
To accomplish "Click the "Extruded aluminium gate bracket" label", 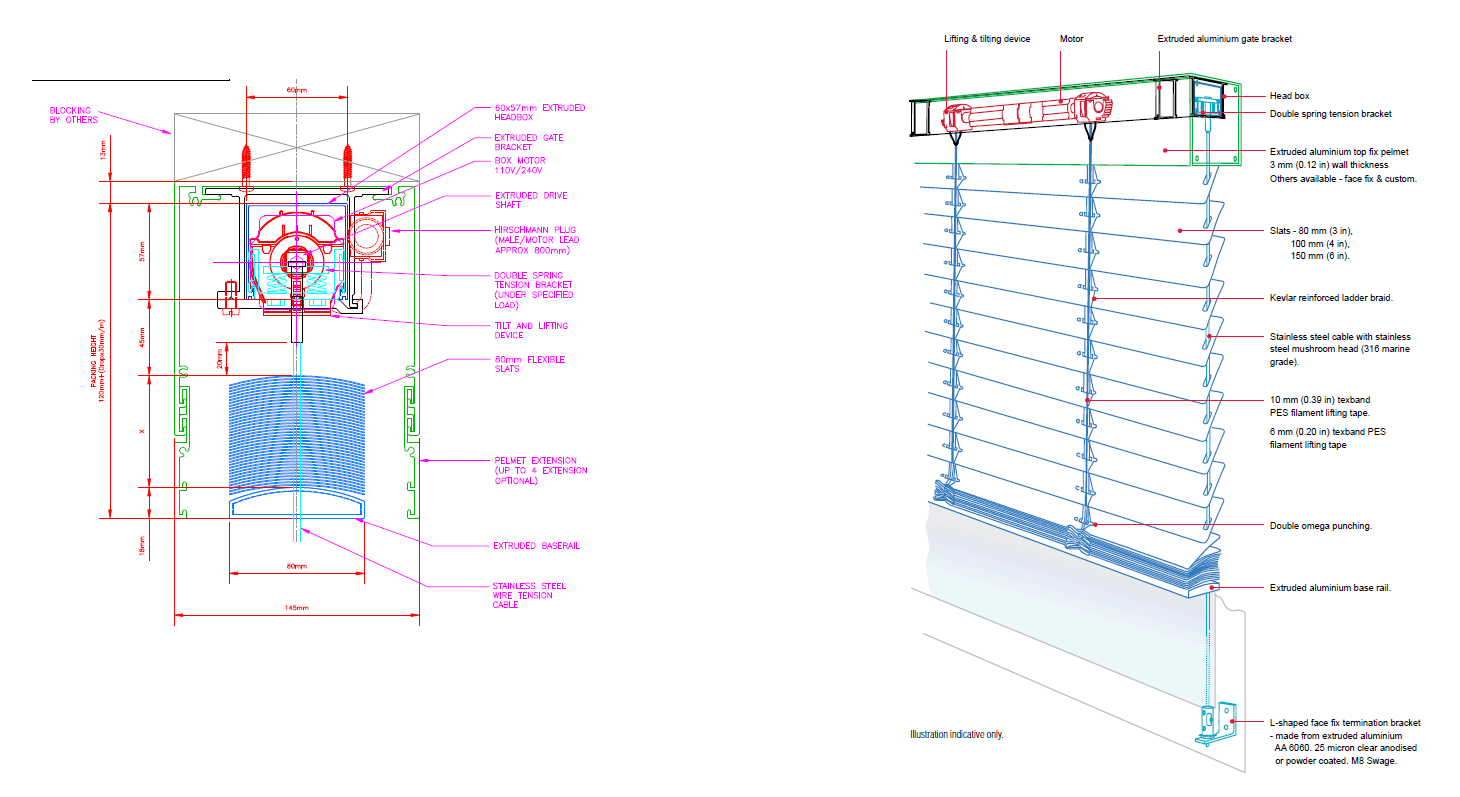I will click(1225, 39).
